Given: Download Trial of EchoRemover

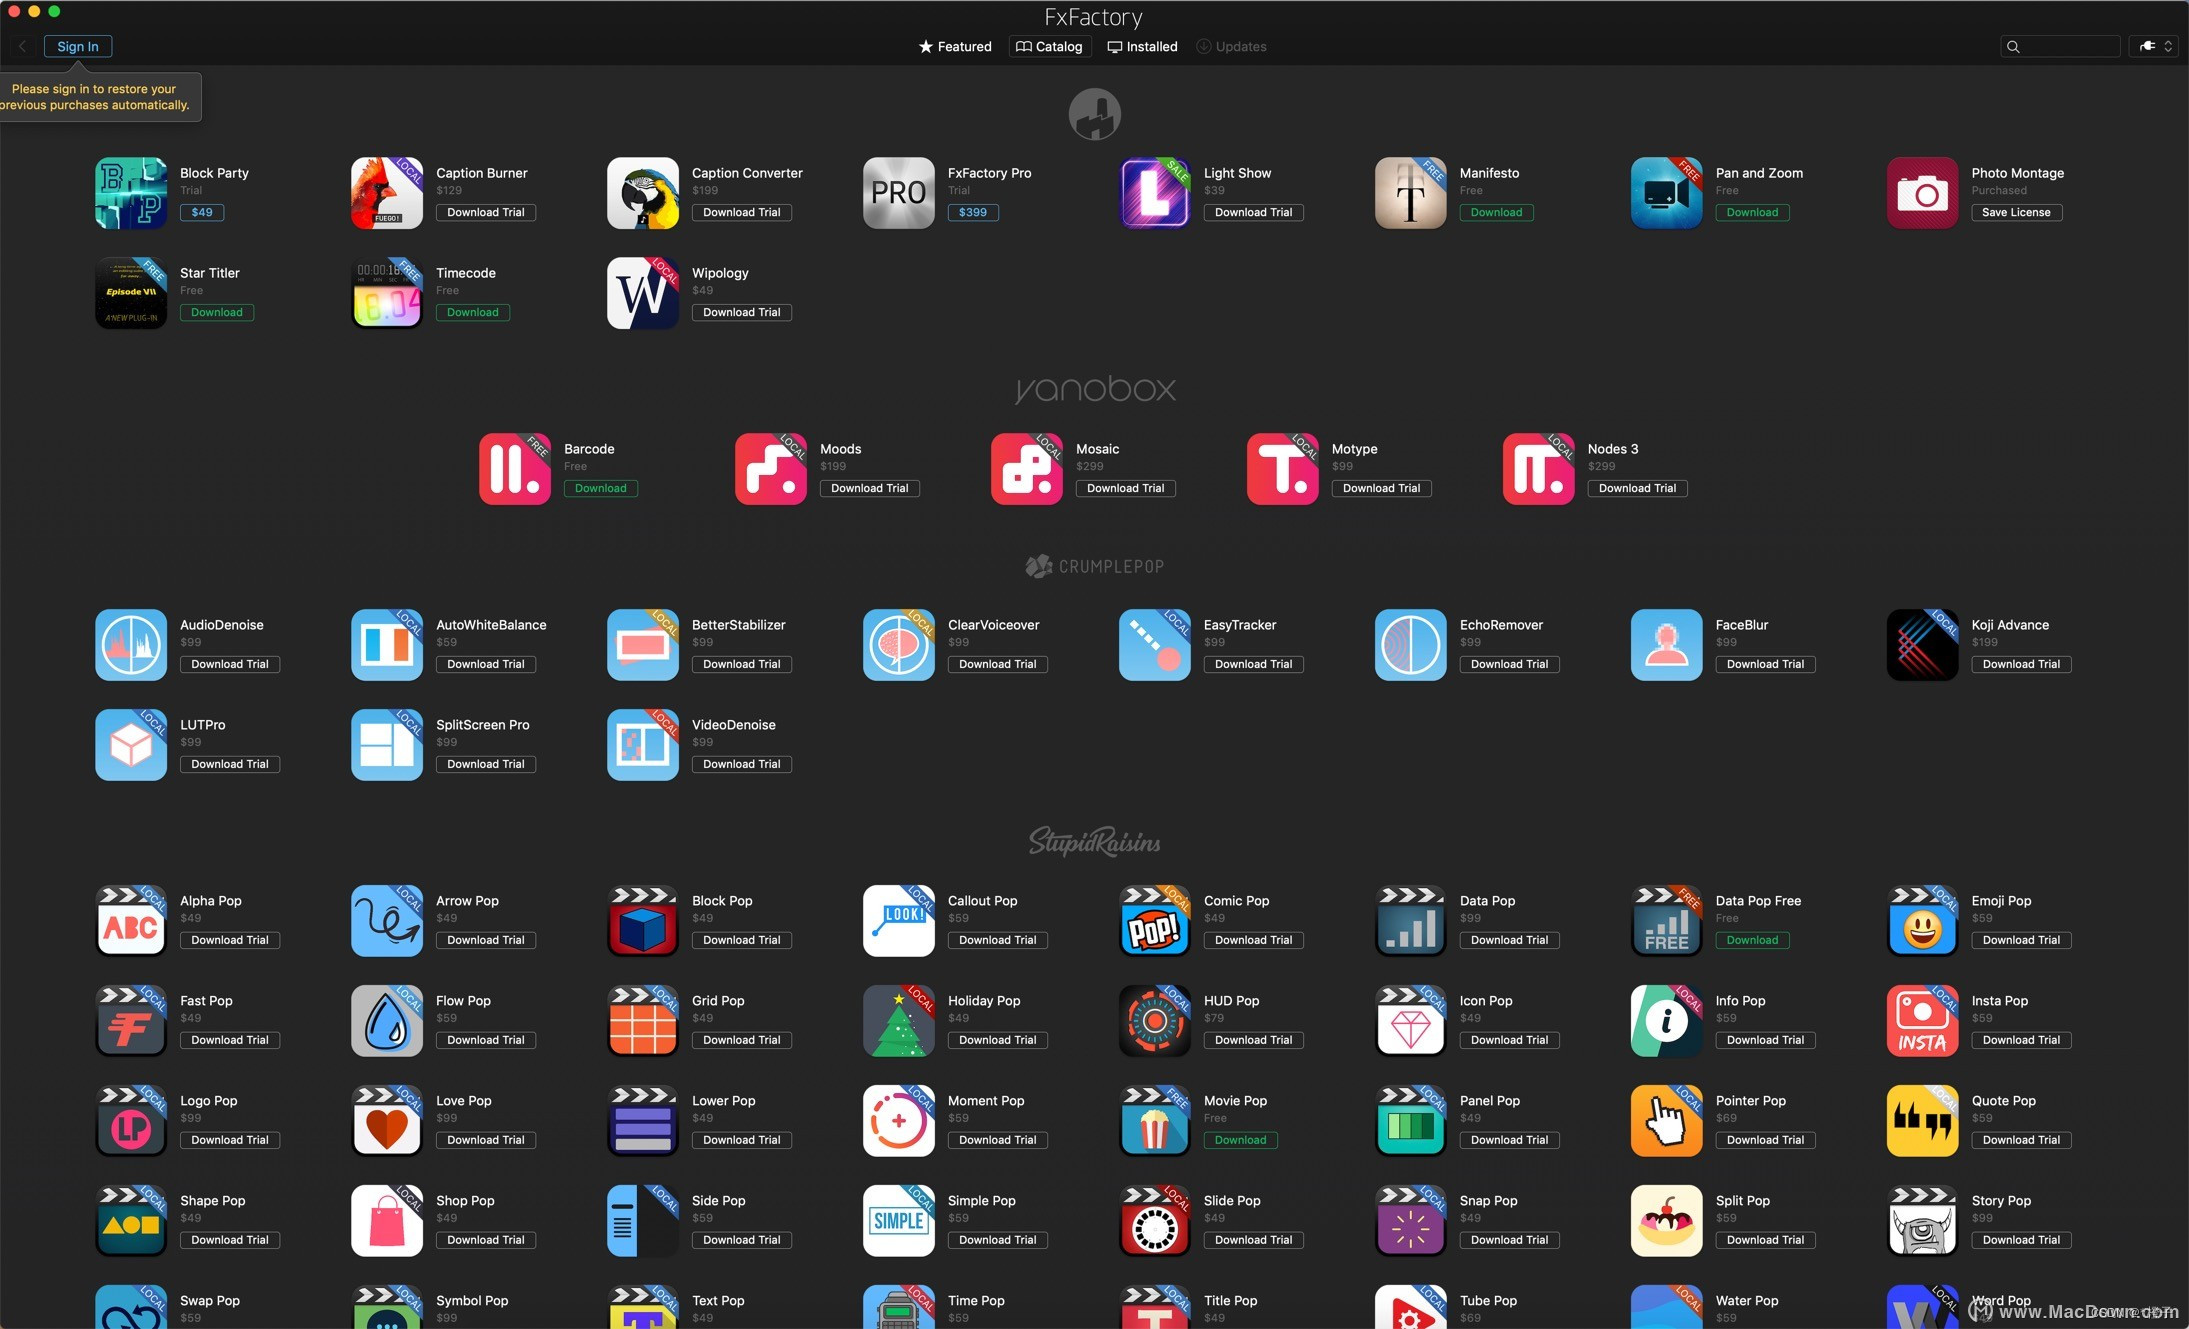Looking at the screenshot, I should pyautogui.click(x=1509, y=664).
